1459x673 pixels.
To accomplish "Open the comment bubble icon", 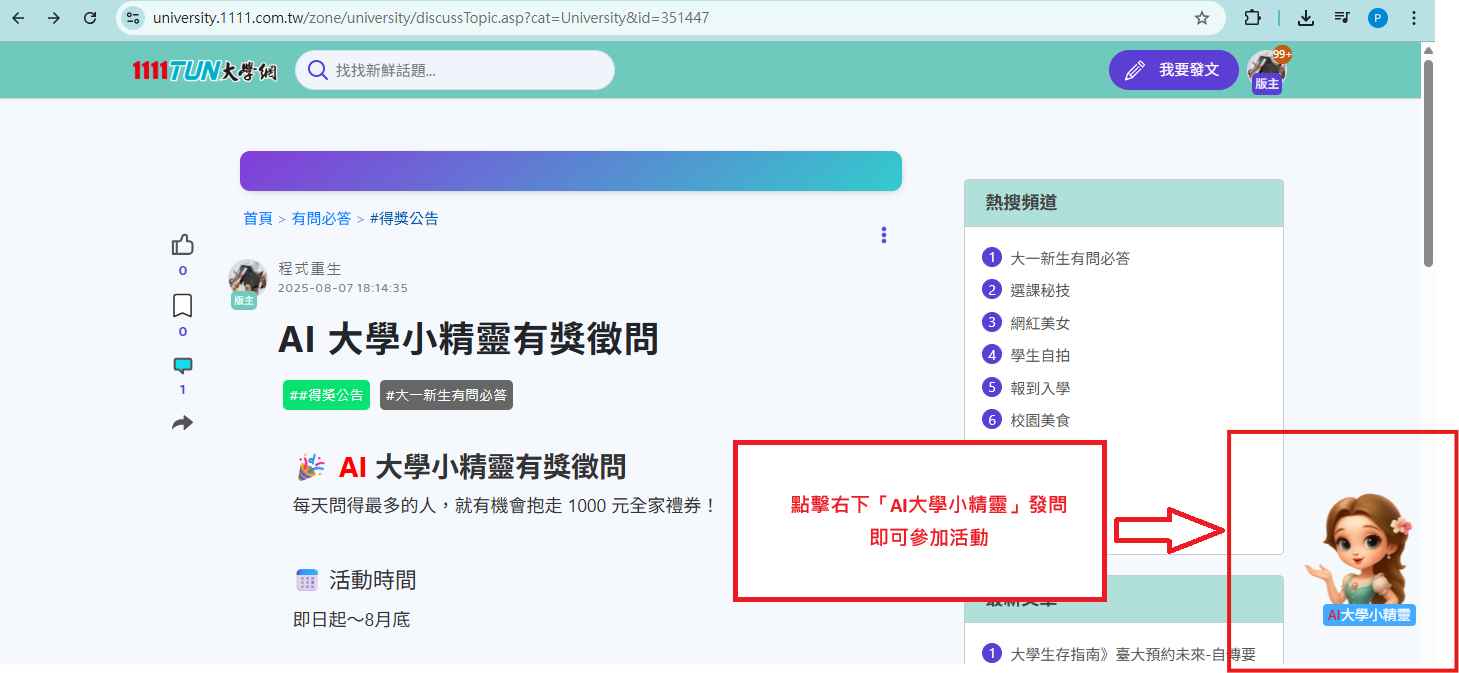I will point(182,365).
